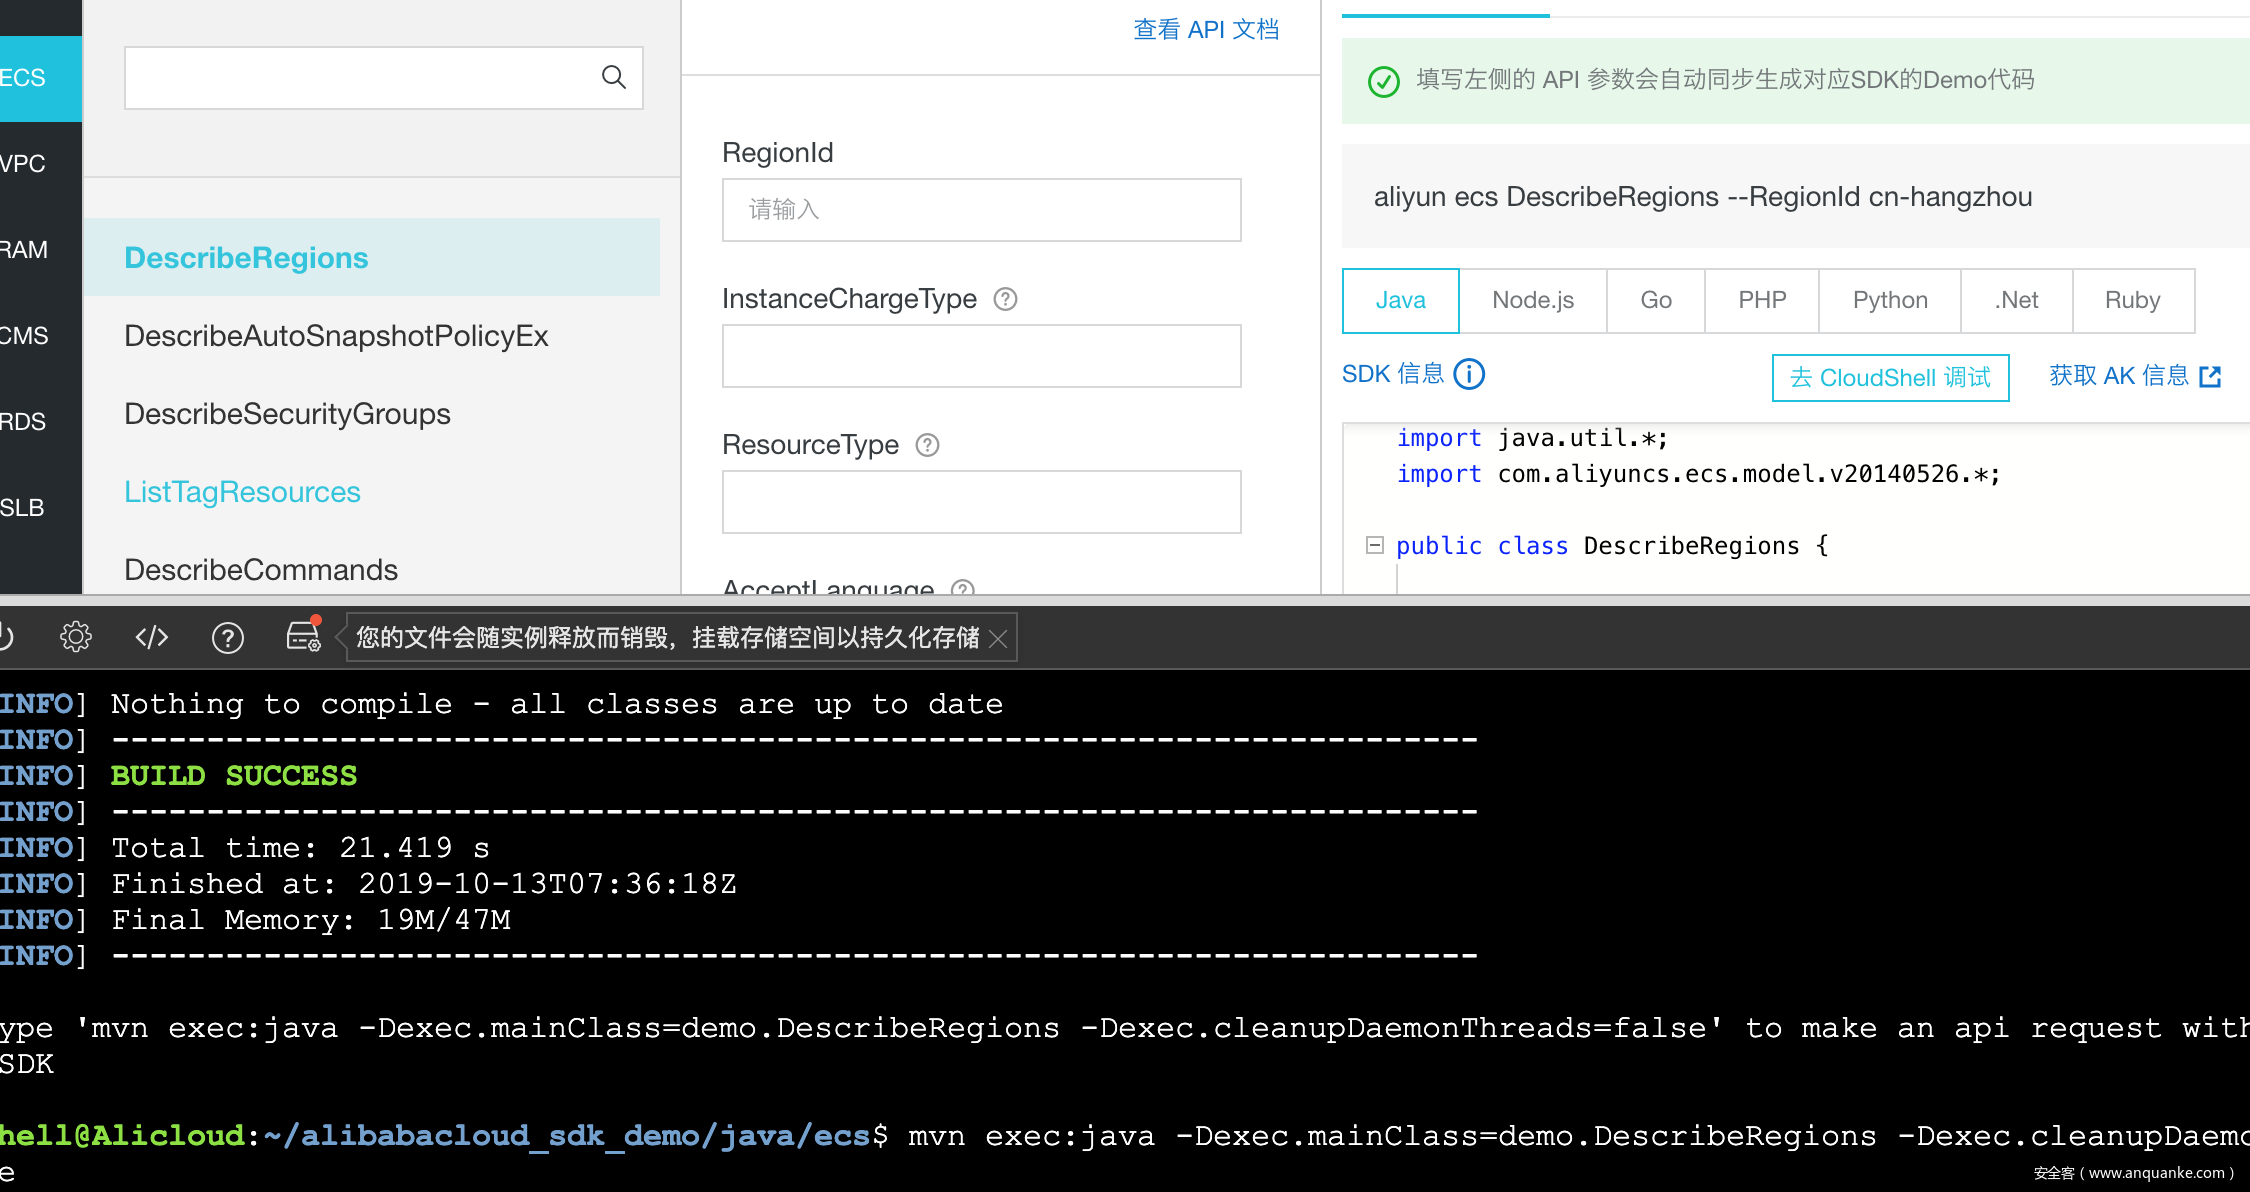Click the CloudShell debug button
Viewport: 2250px width, 1192px height.
[1890, 377]
